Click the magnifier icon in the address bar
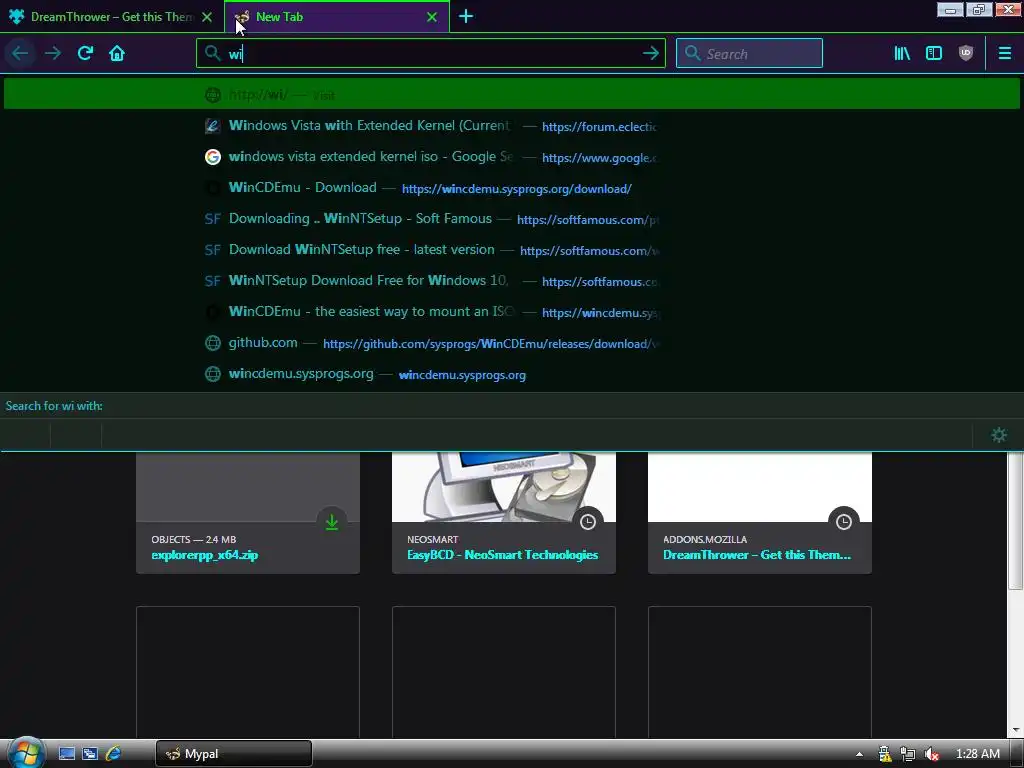1024x768 pixels. (213, 54)
